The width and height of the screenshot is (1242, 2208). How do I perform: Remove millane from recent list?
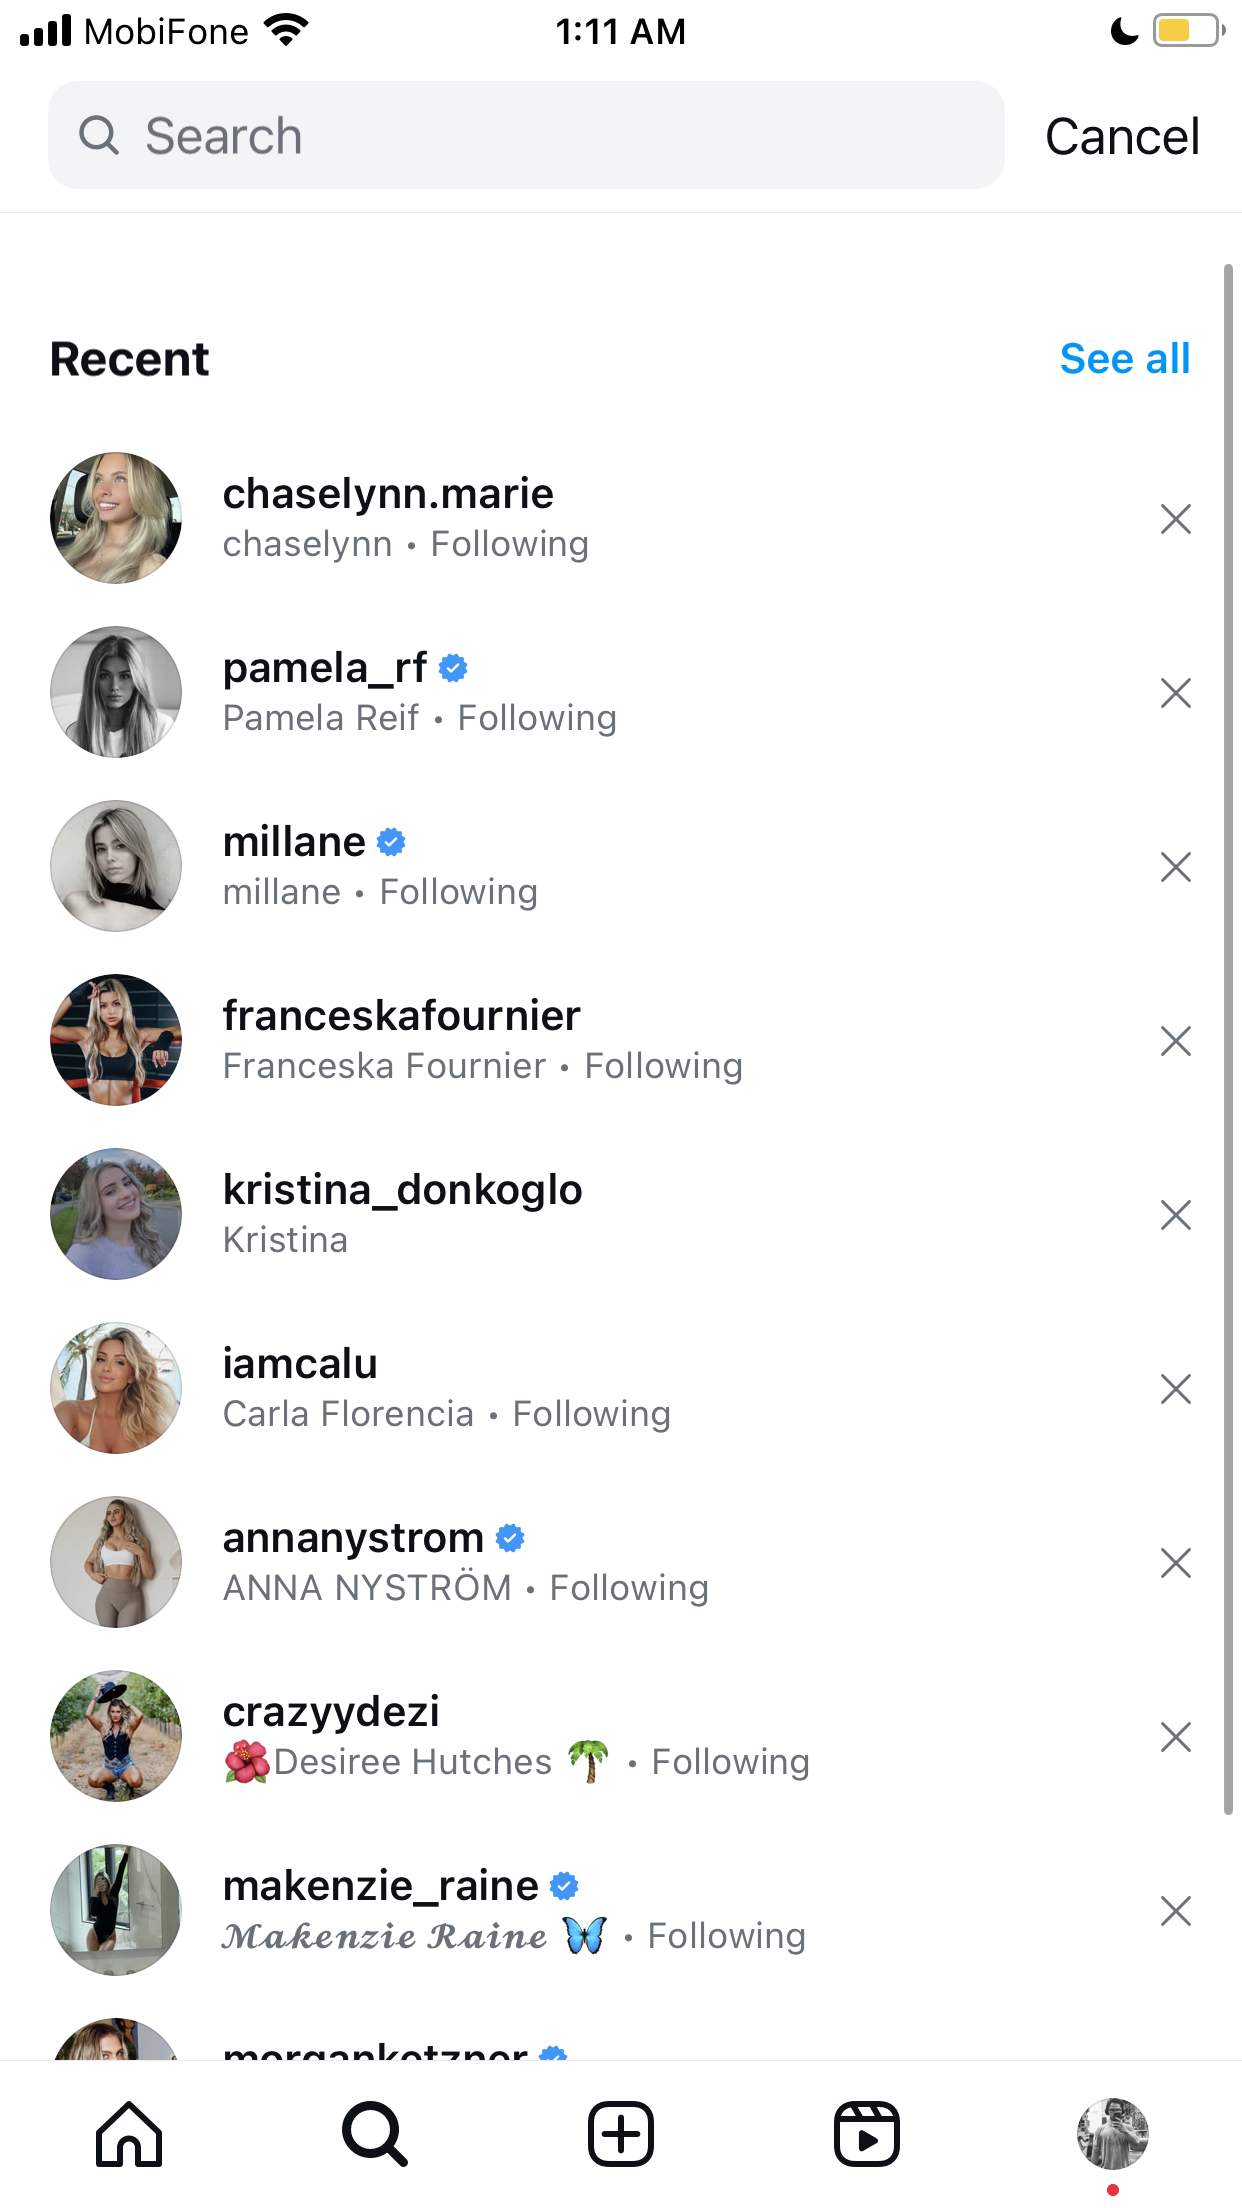pyautogui.click(x=1176, y=867)
